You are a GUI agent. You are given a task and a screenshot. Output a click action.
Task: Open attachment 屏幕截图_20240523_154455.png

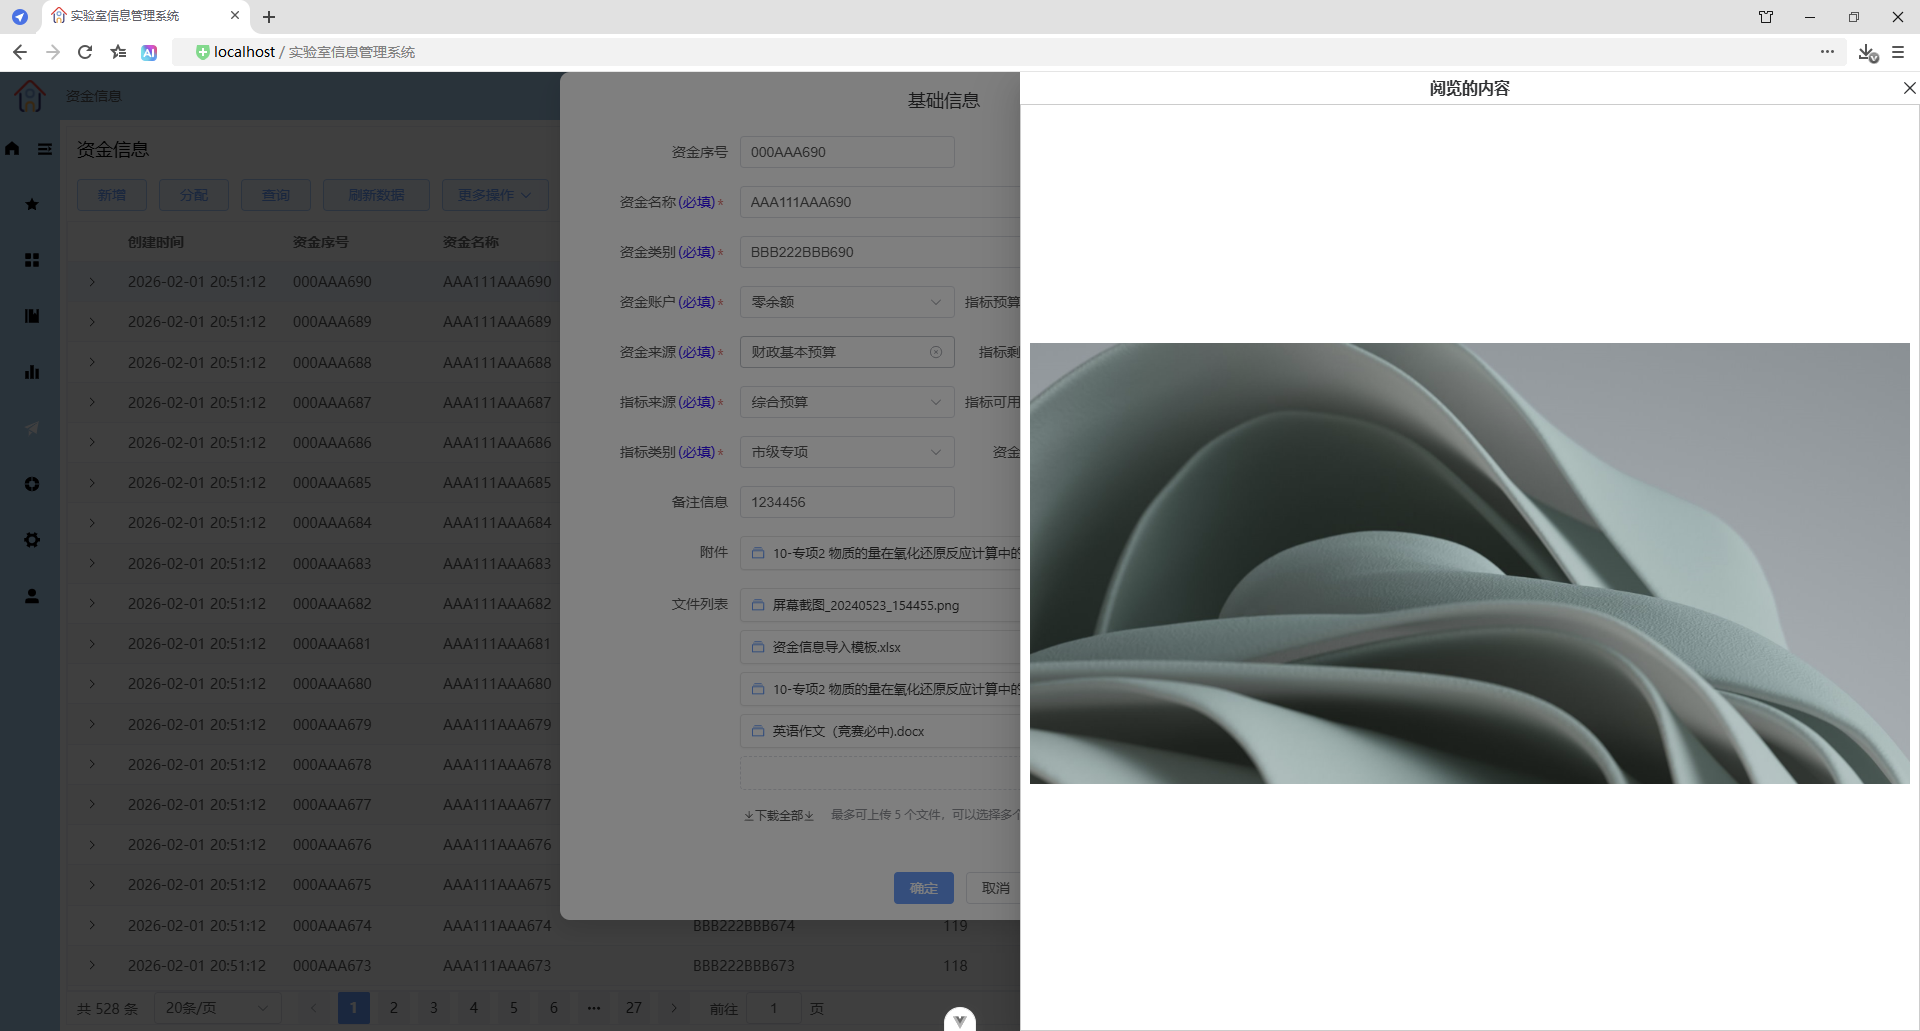tap(865, 605)
